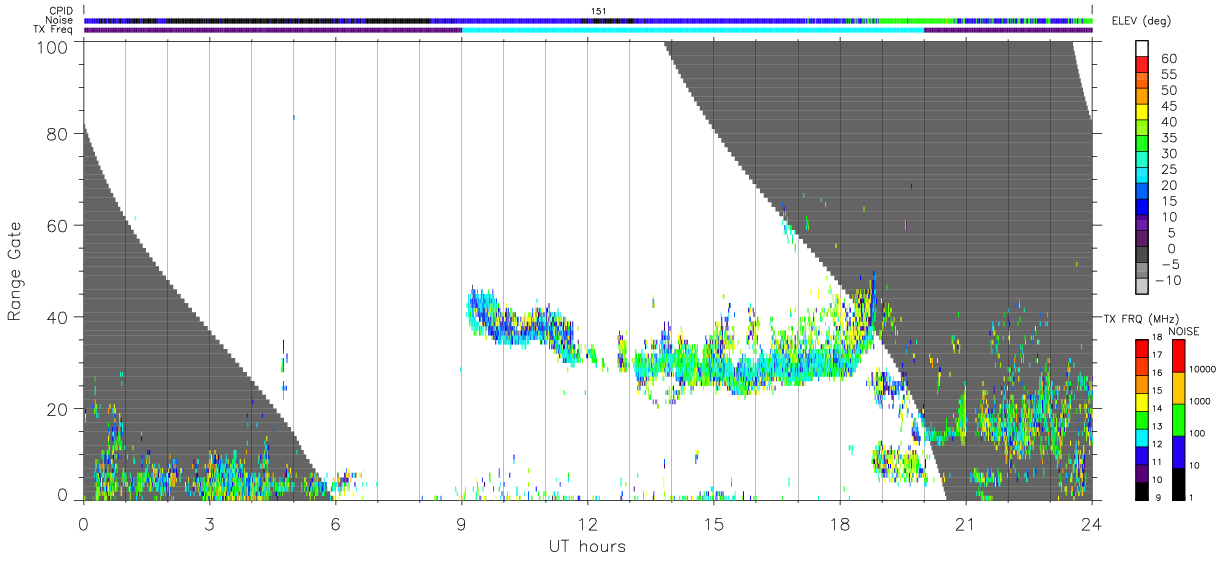The width and height of the screenshot is (1228, 567).
Task: Select the lightest gray bottom ELEV segment
Action: pyautogui.click(x=1141, y=286)
